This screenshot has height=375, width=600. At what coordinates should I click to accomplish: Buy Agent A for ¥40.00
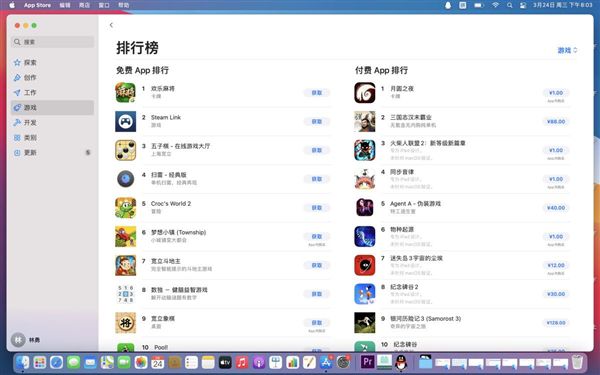tap(556, 208)
